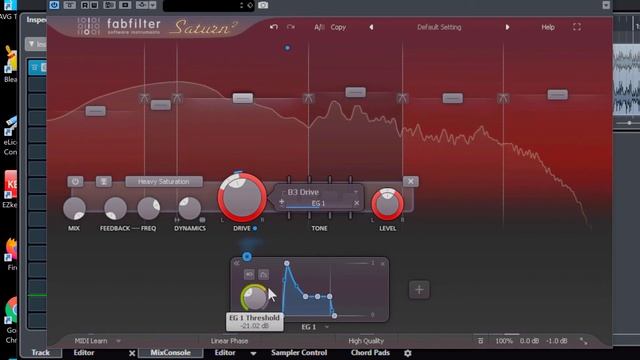Click the Mix knob
This screenshot has height=360, width=640.
74,208
